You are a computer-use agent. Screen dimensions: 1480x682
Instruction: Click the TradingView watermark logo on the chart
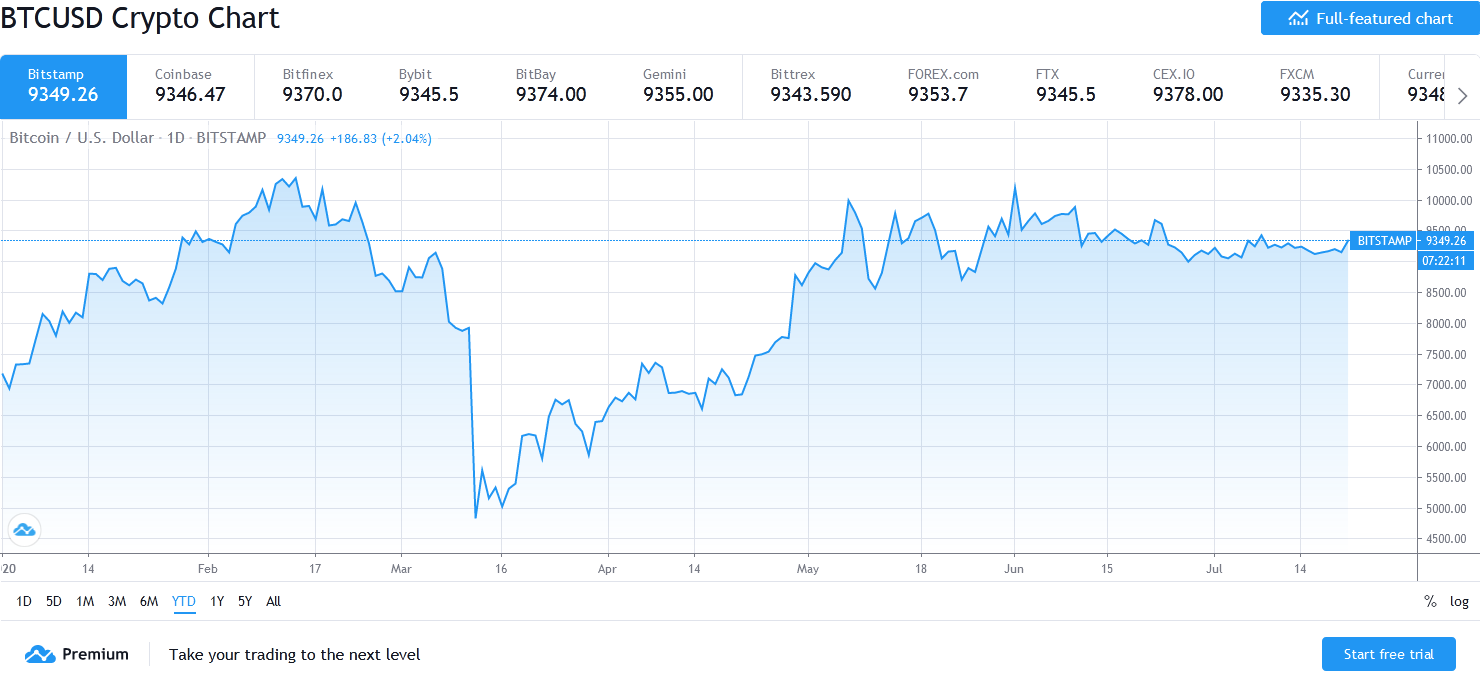tap(23, 530)
